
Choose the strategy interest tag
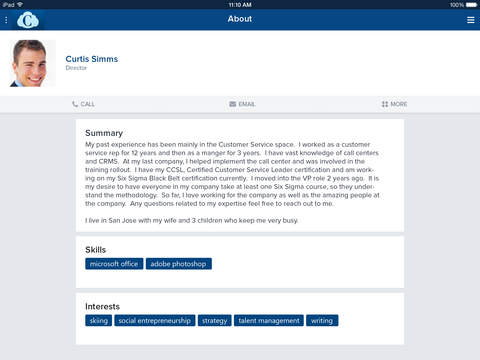(214, 320)
